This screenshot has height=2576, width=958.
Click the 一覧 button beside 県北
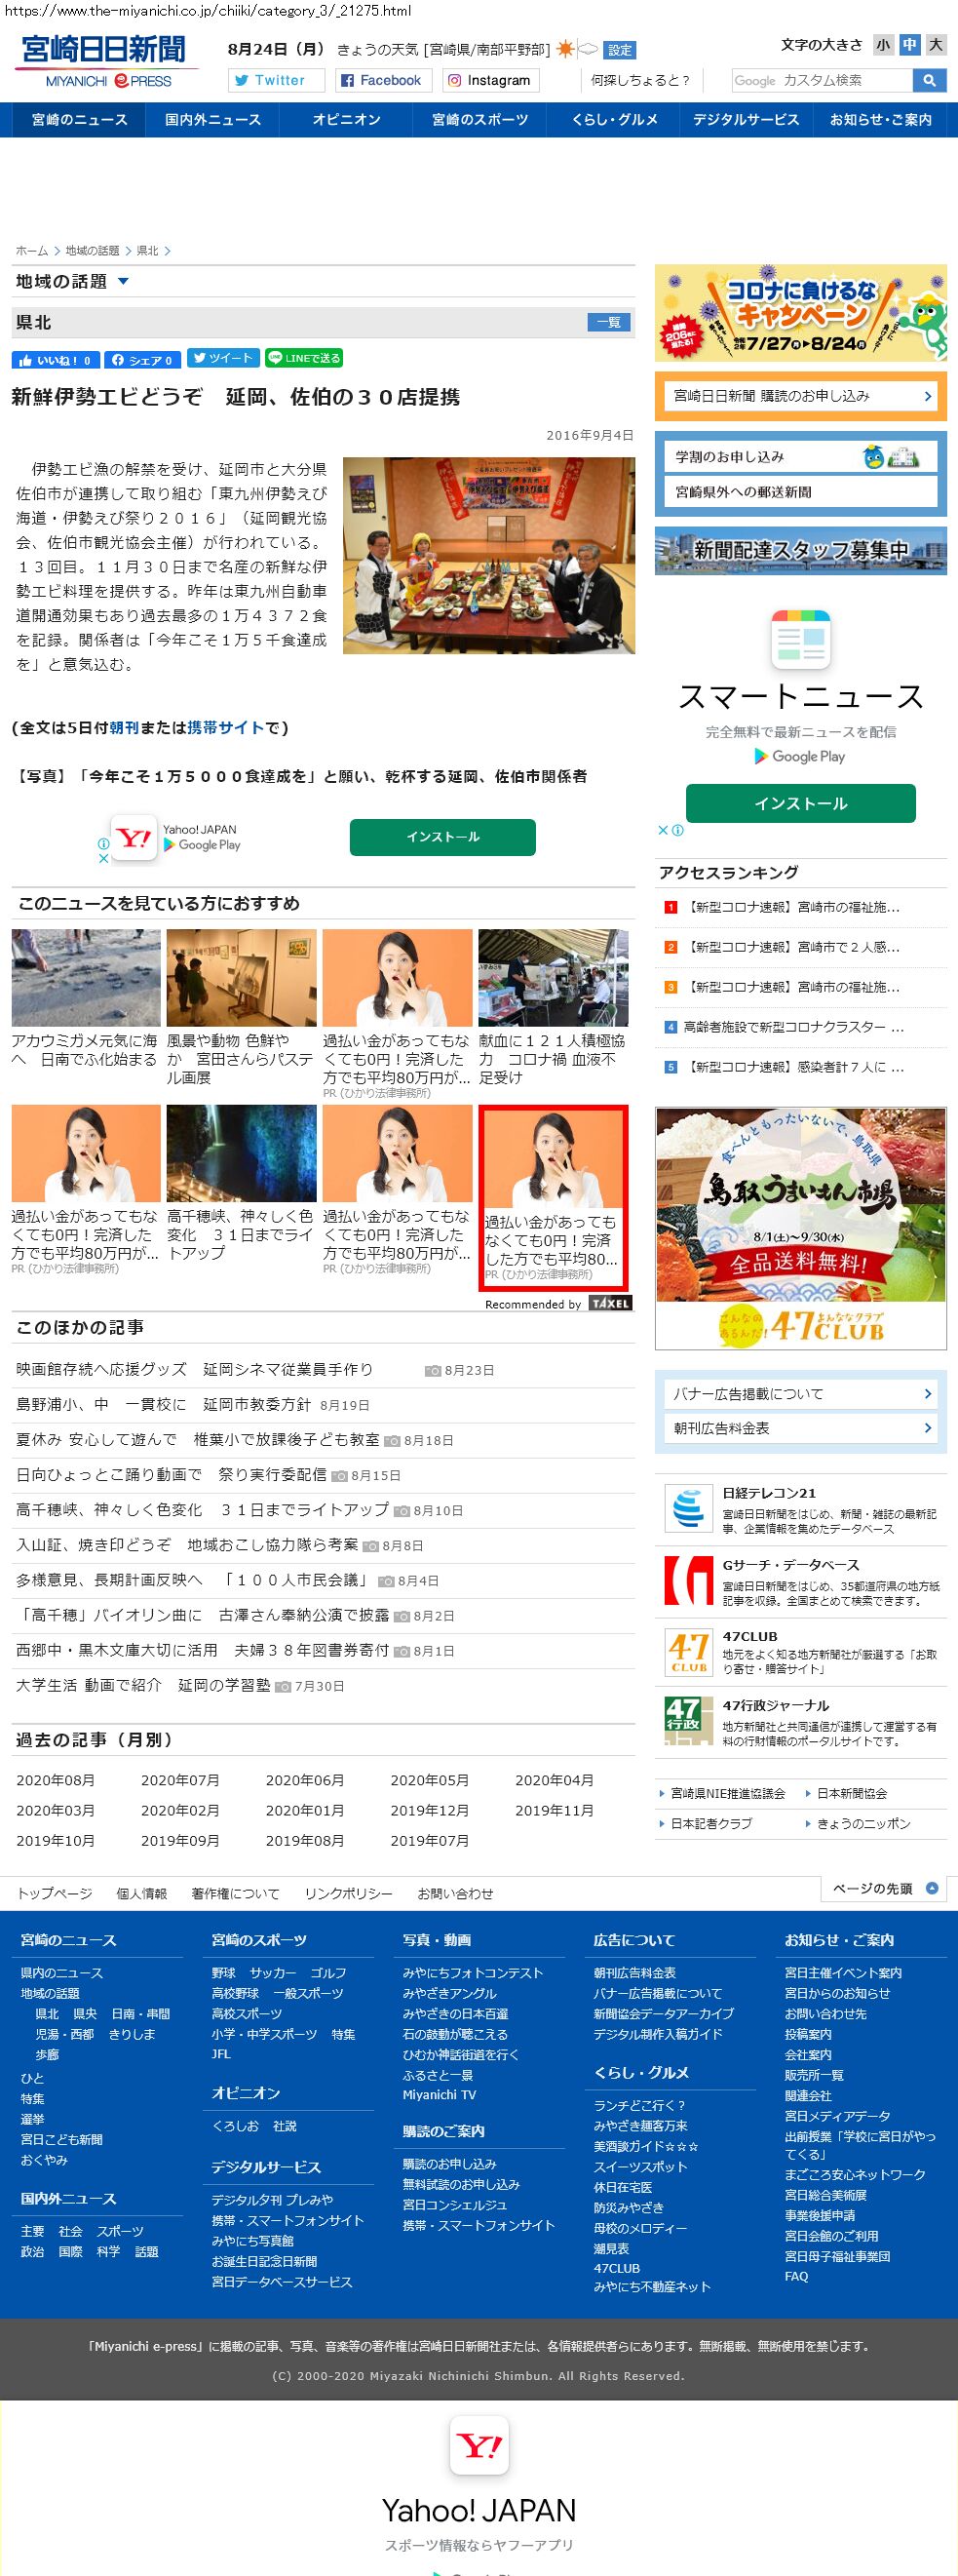tap(609, 322)
